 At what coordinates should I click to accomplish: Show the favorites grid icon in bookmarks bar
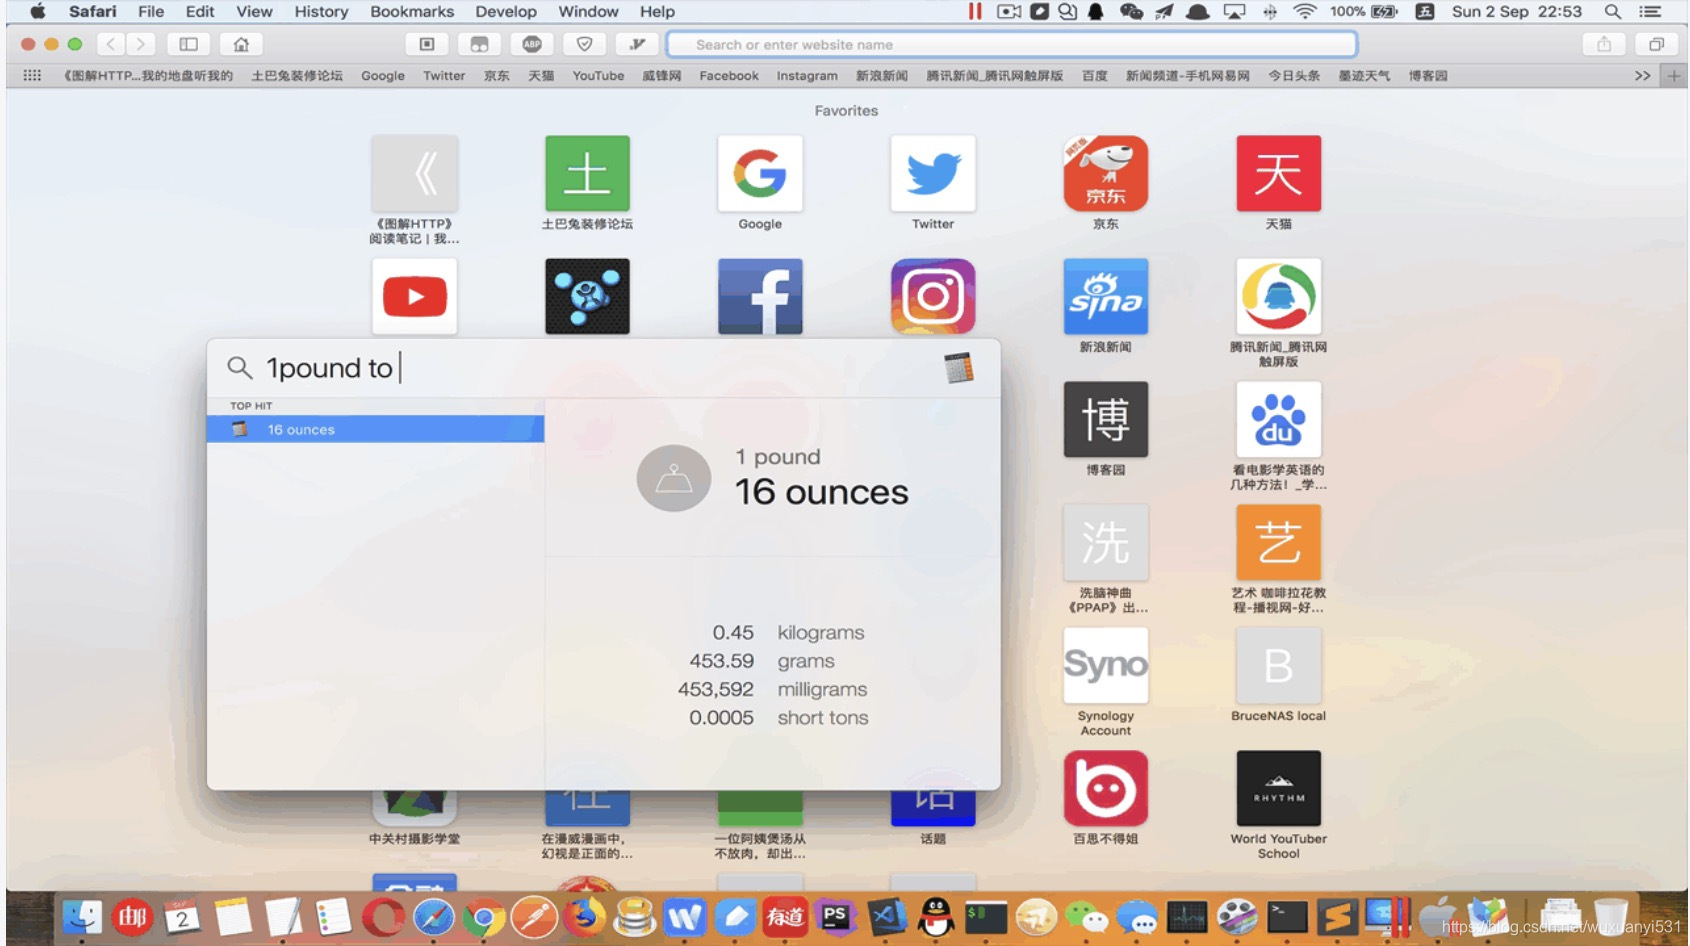(x=32, y=76)
